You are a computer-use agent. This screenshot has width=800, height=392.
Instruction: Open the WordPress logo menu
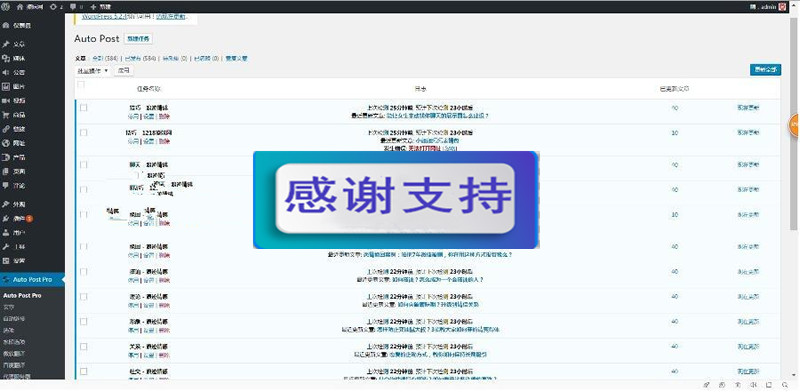tap(6, 7)
